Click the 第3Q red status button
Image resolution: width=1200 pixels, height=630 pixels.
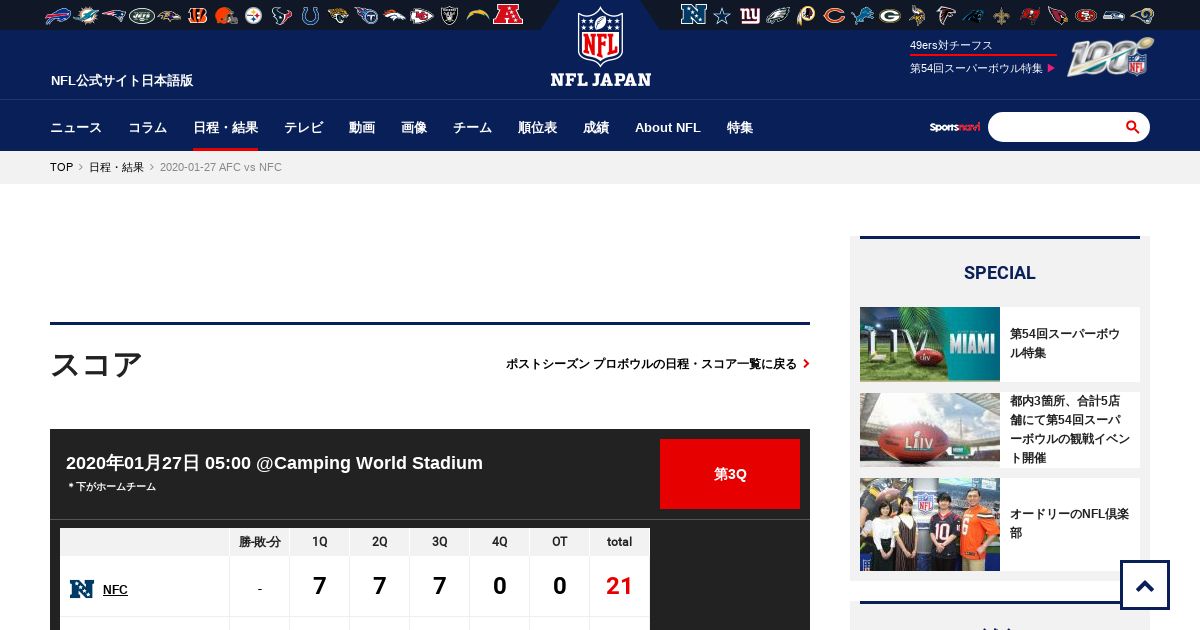coord(730,474)
